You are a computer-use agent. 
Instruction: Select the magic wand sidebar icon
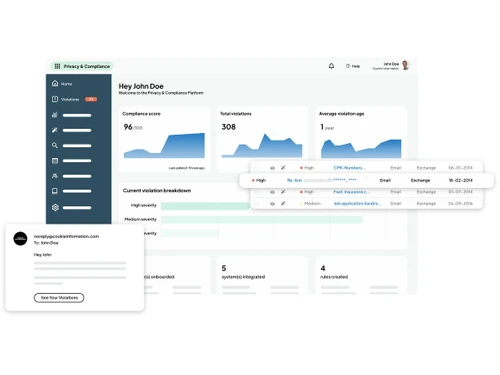point(55,130)
